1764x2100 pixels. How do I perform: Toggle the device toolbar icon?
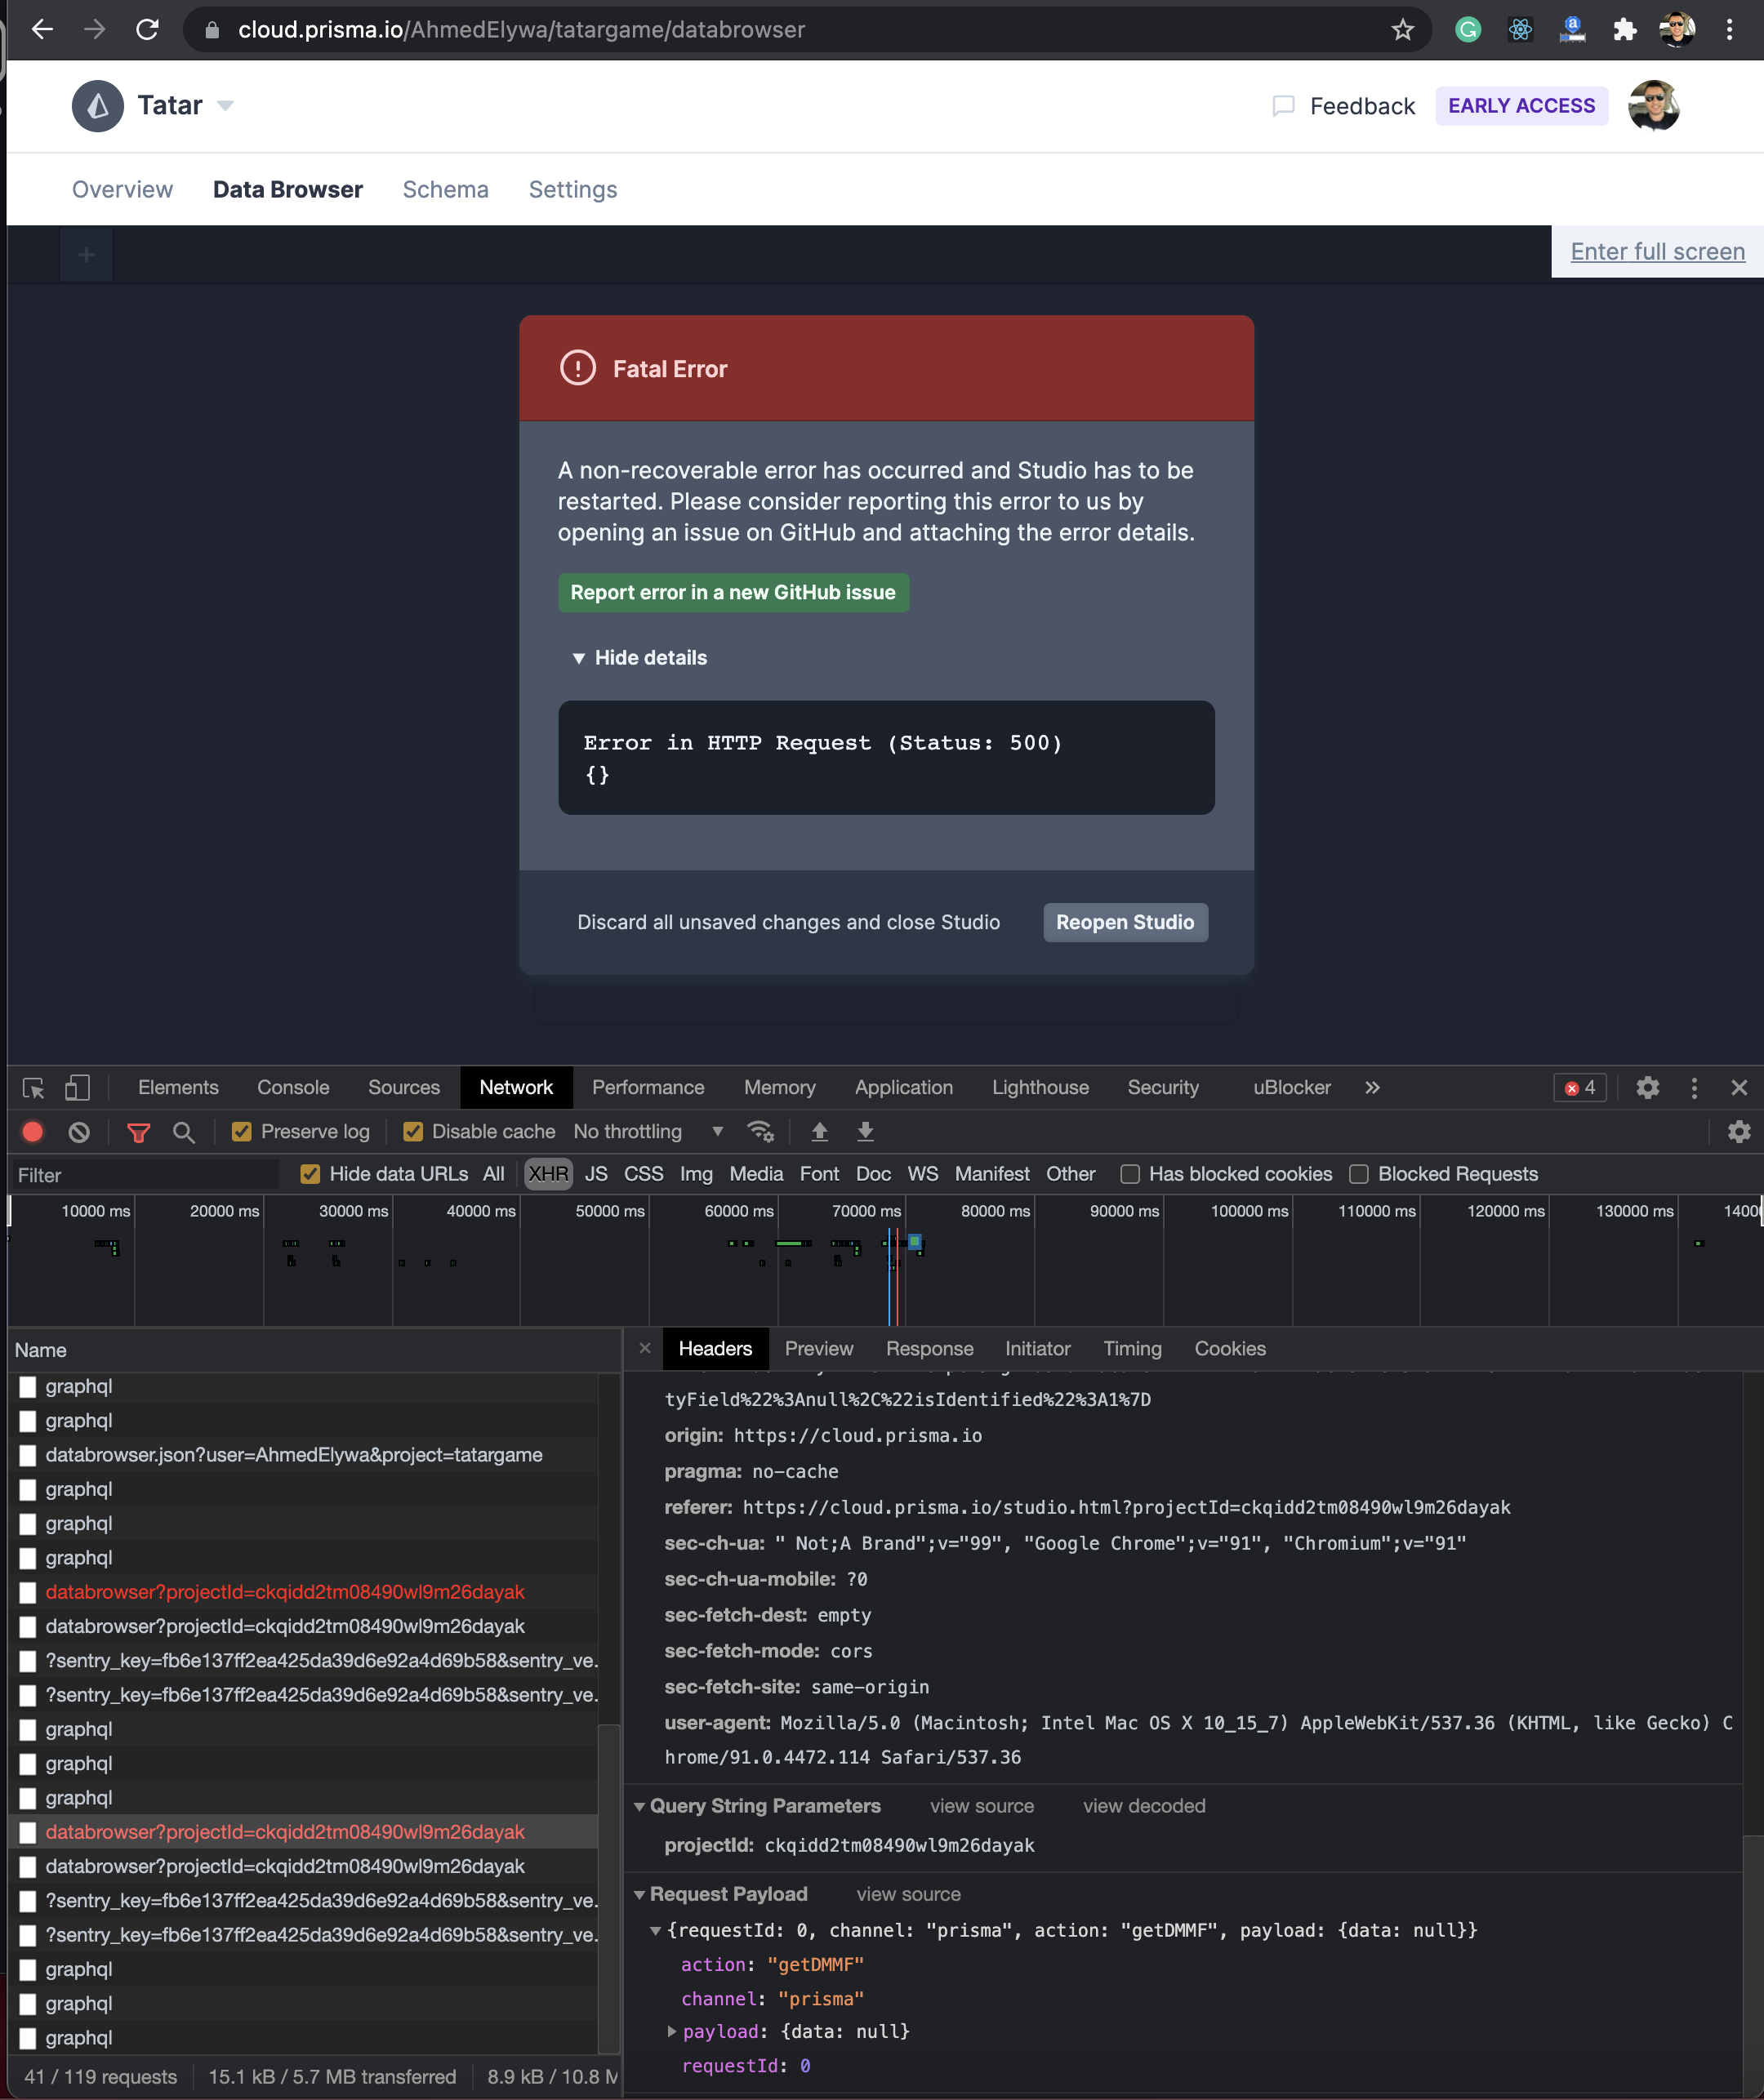coord(77,1087)
